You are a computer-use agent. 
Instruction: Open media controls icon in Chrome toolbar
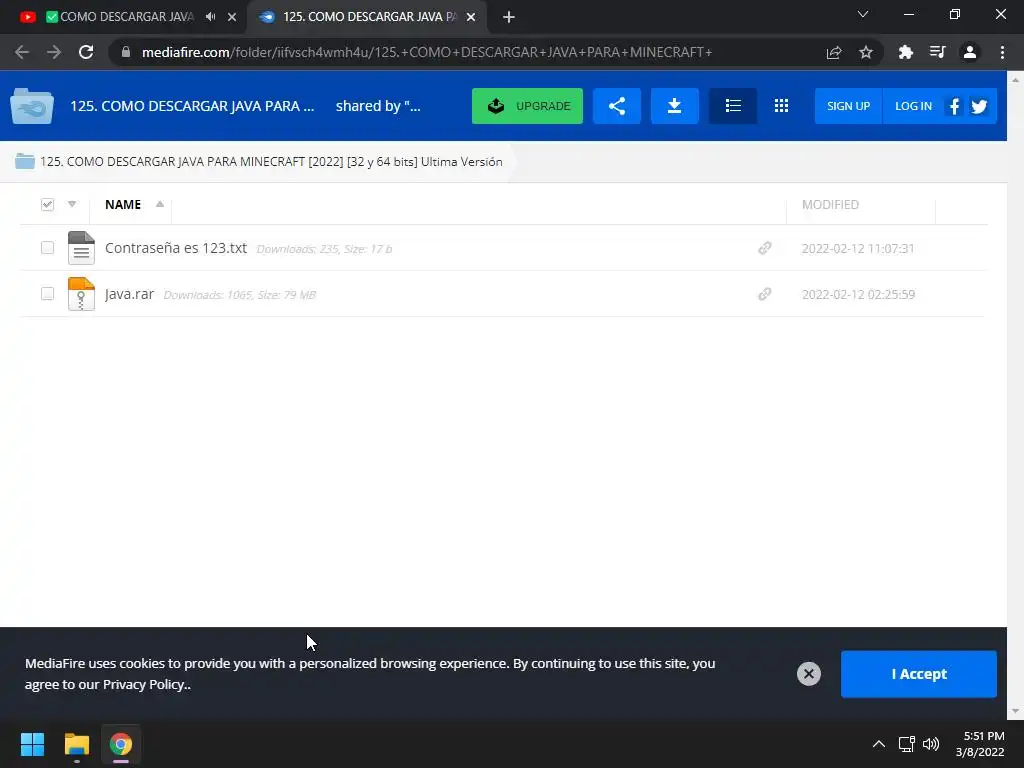tap(937, 52)
